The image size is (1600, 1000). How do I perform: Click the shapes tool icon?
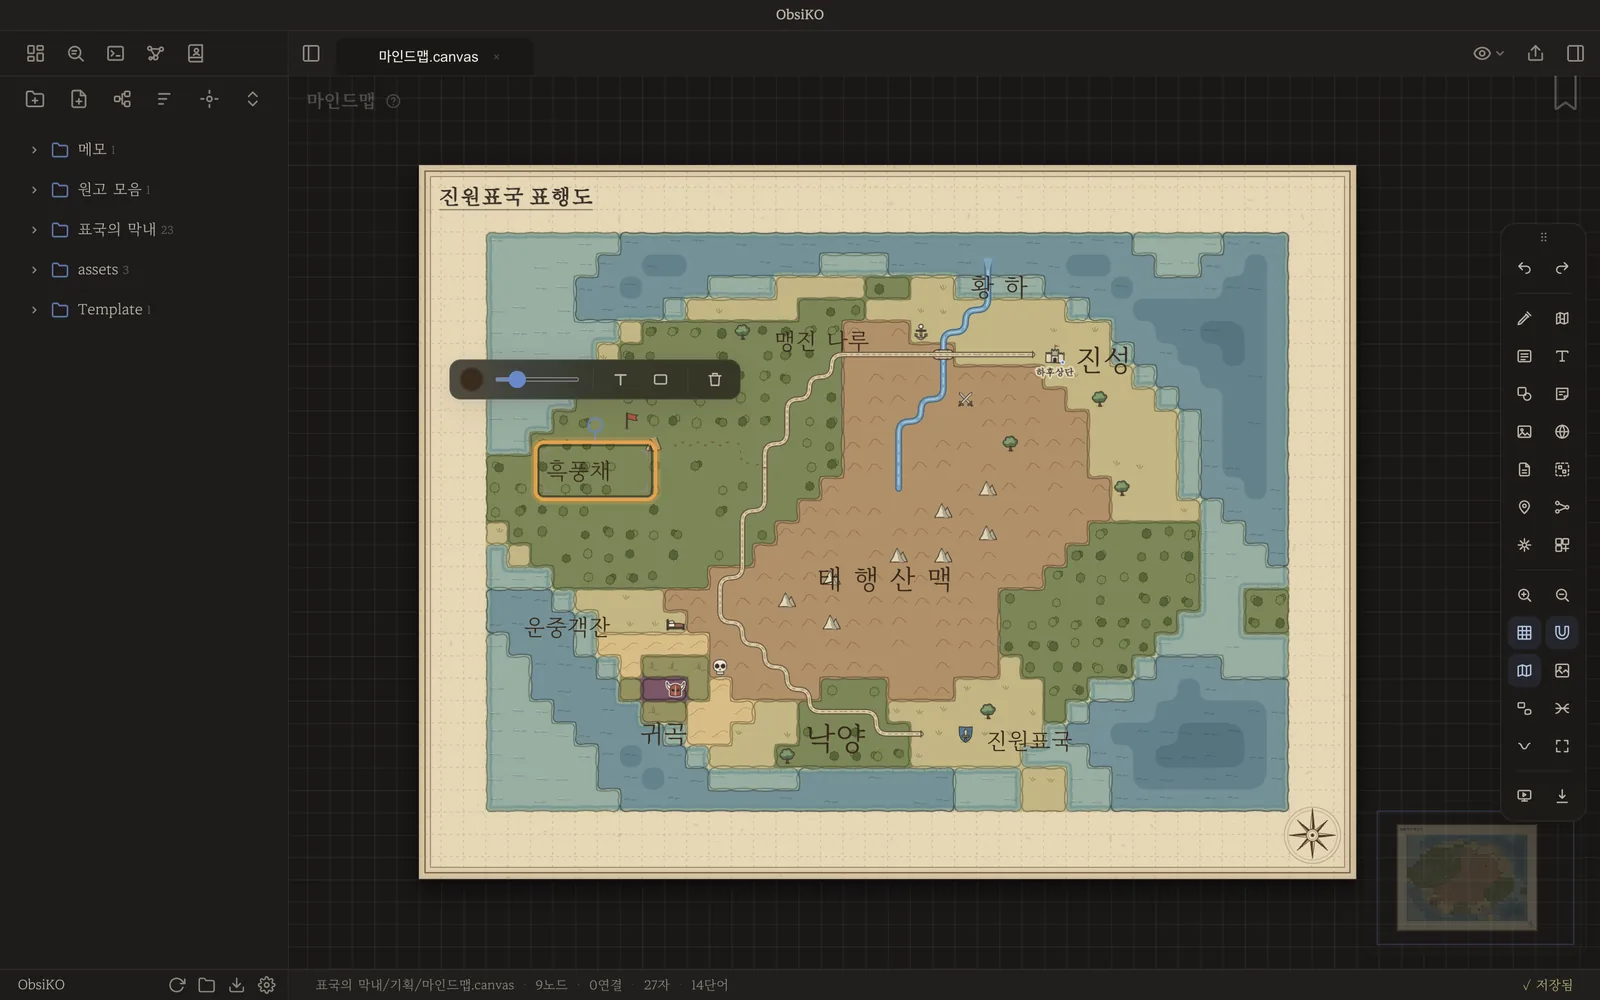(x=1524, y=394)
